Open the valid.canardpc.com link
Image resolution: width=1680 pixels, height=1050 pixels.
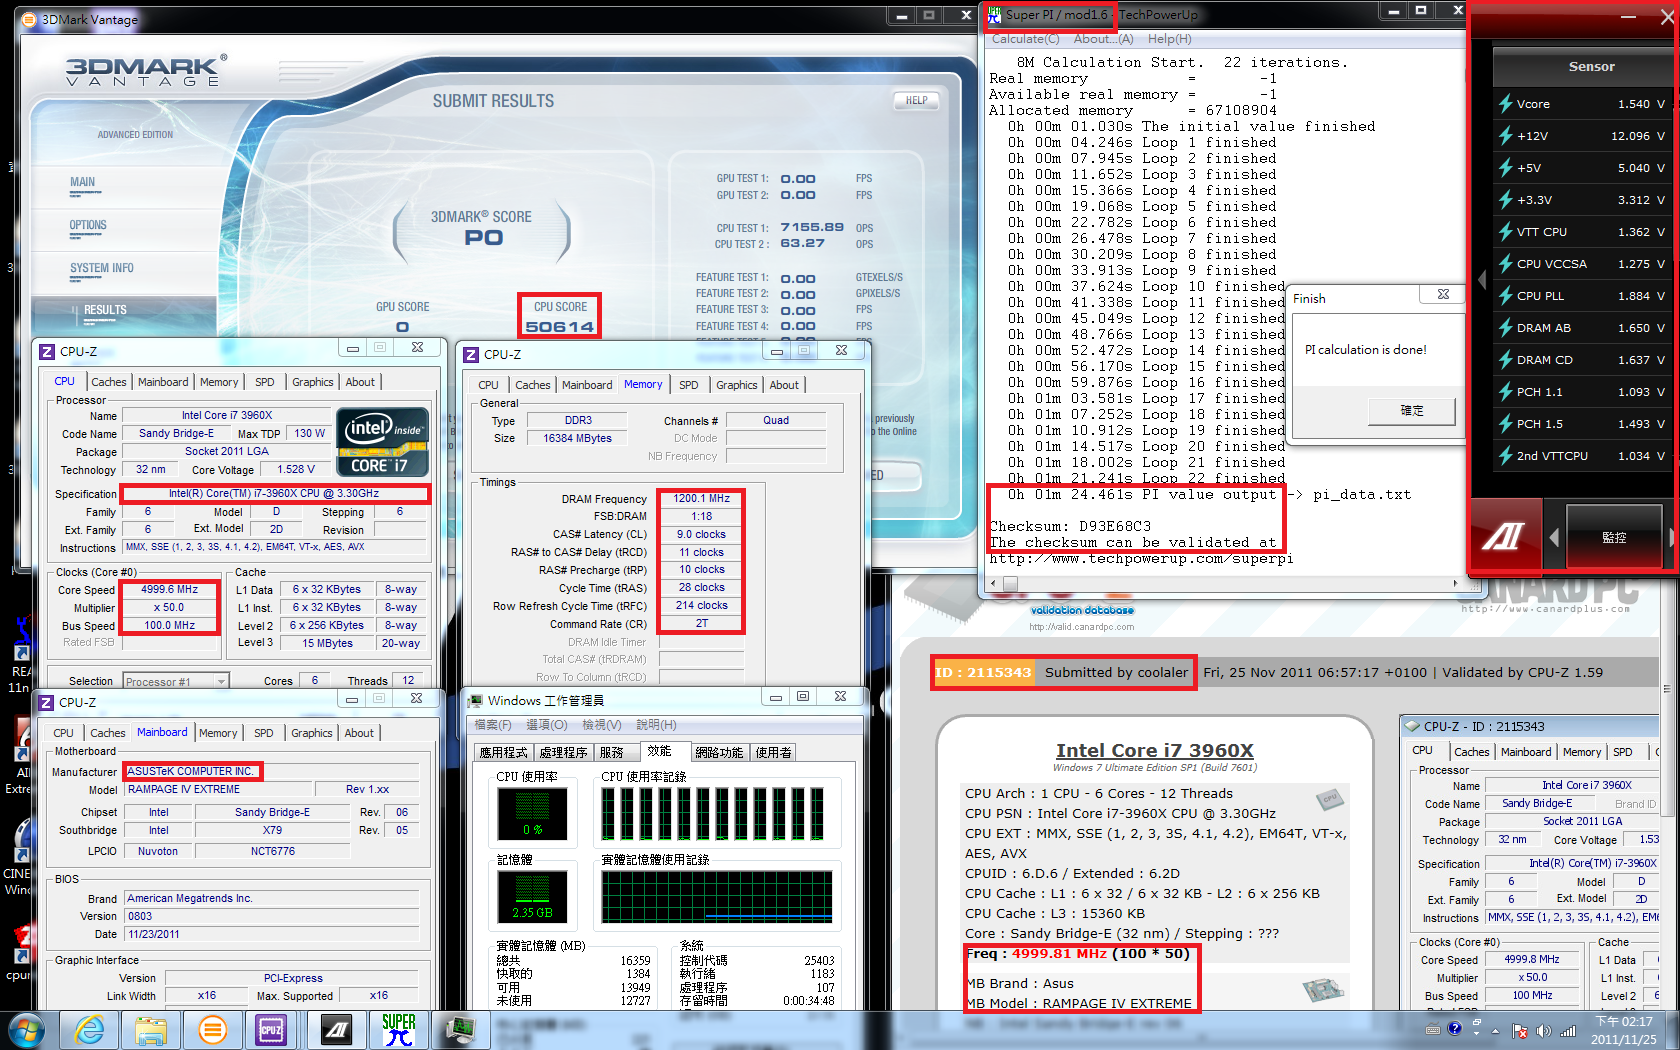pyautogui.click(x=1082, y=627)
